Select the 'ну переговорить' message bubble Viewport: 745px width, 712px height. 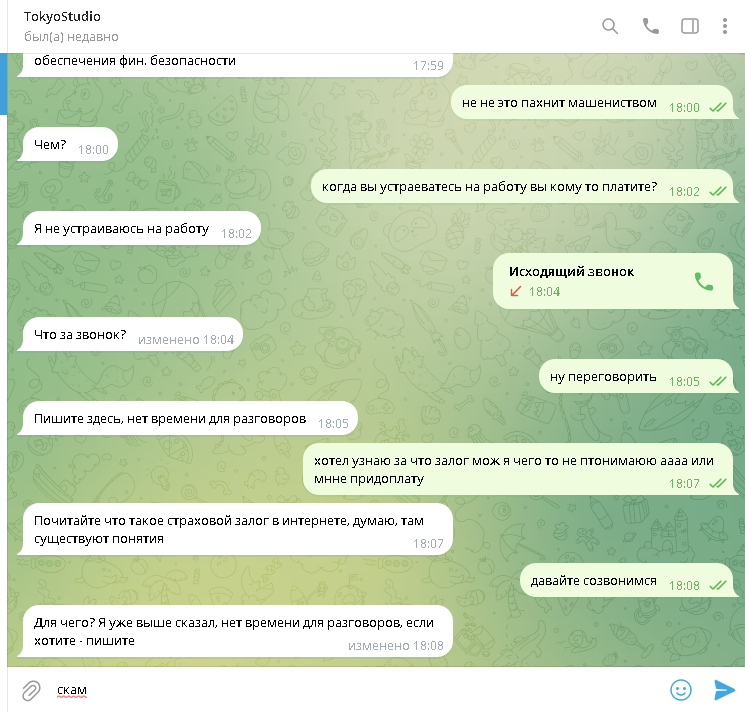pyautogui.click(x=637, y=377)
